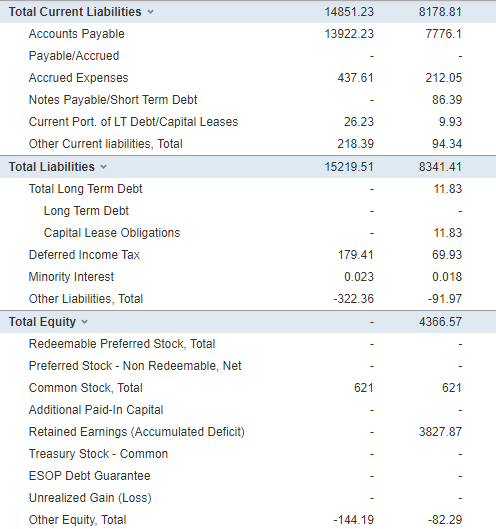This screenshot has width=496, height=529.
Task: Click the Common Stock, Total label
Action: point(86,388)
